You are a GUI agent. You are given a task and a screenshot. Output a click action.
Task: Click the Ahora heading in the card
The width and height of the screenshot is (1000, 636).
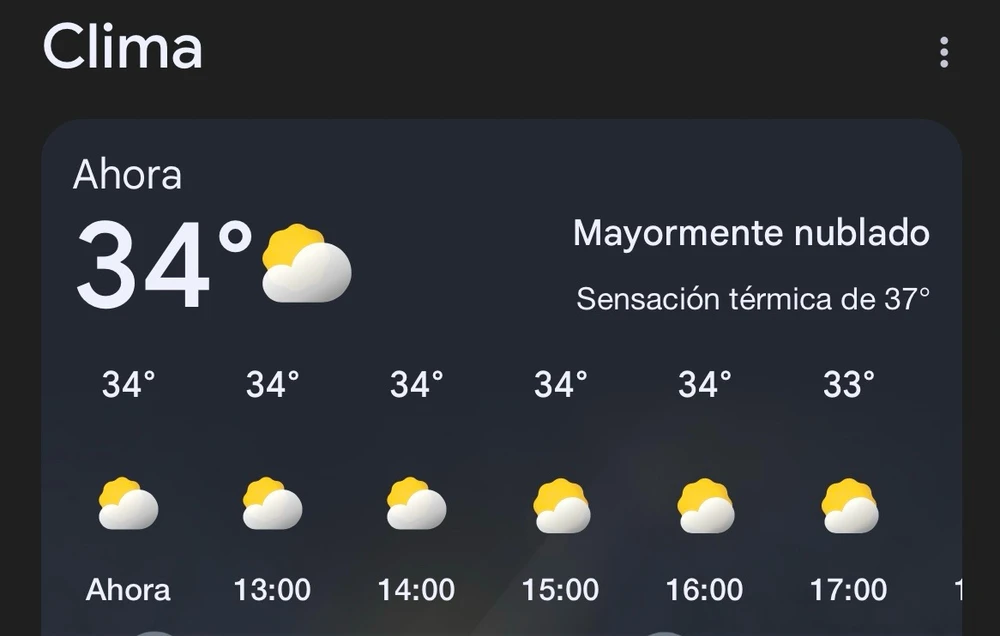[x=127, y=175]
